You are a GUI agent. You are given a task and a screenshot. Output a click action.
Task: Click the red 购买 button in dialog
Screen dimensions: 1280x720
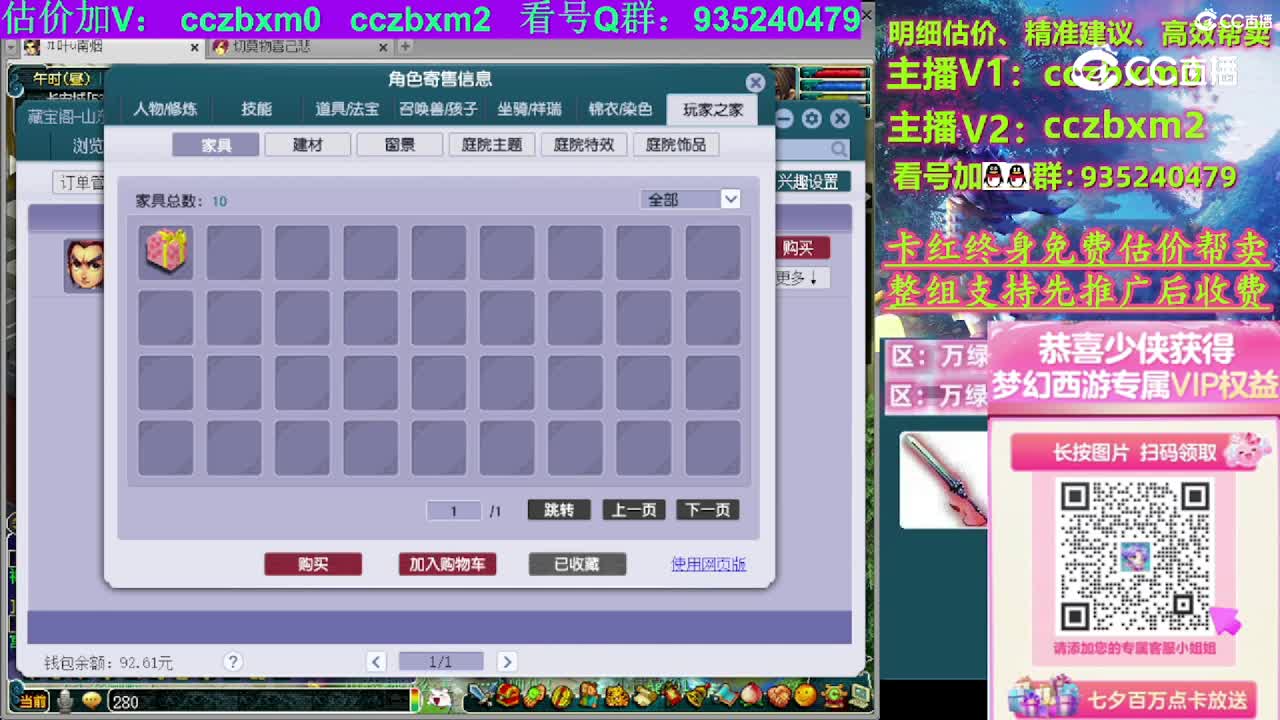click(x=313, y=564)
